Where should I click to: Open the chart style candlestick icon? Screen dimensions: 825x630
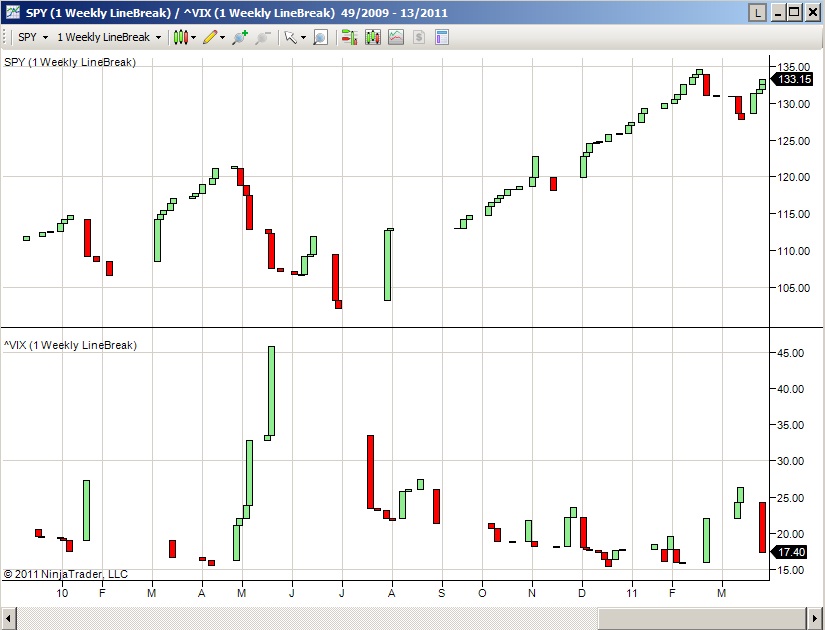[180, 37]
